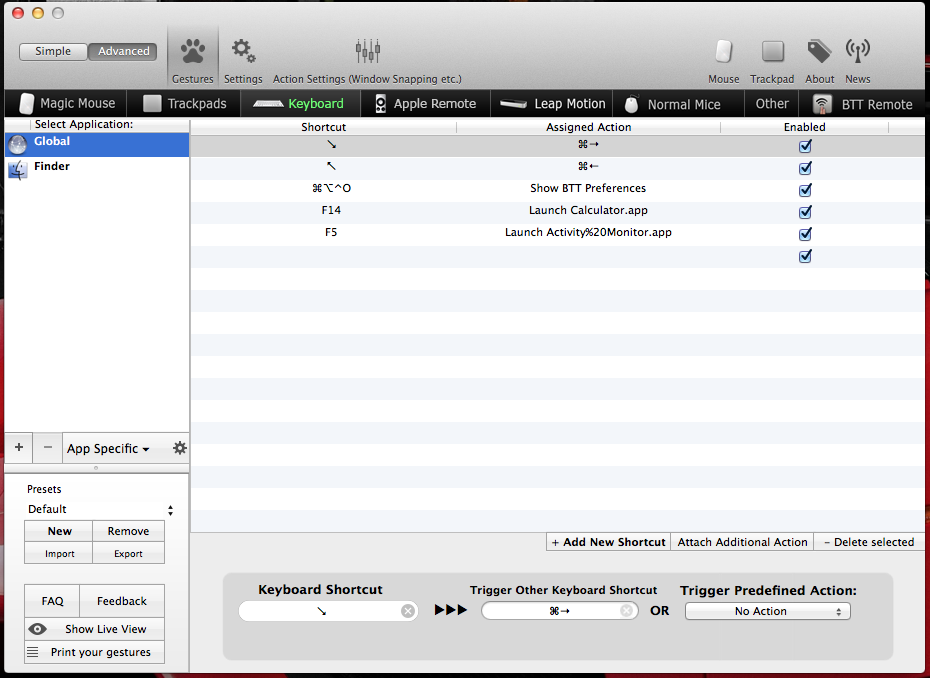The width and height of the screenshot is (930, 678).
Task: Open the app list gear menu
Action: point(179,448)
